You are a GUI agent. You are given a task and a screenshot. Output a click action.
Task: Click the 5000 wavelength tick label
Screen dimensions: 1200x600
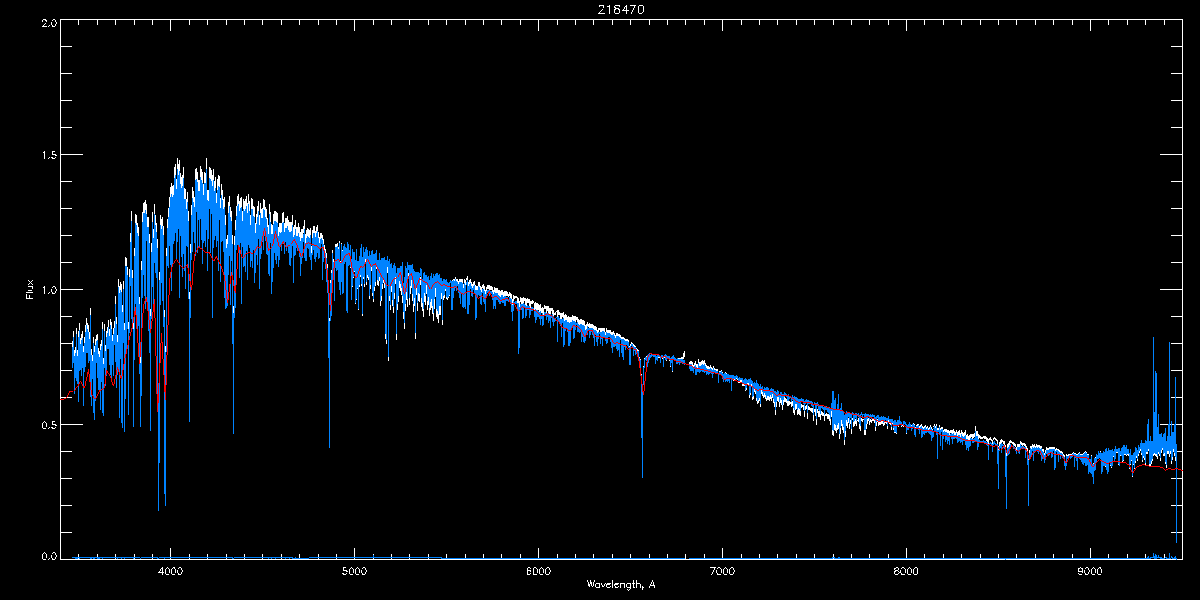click(354, 571)
